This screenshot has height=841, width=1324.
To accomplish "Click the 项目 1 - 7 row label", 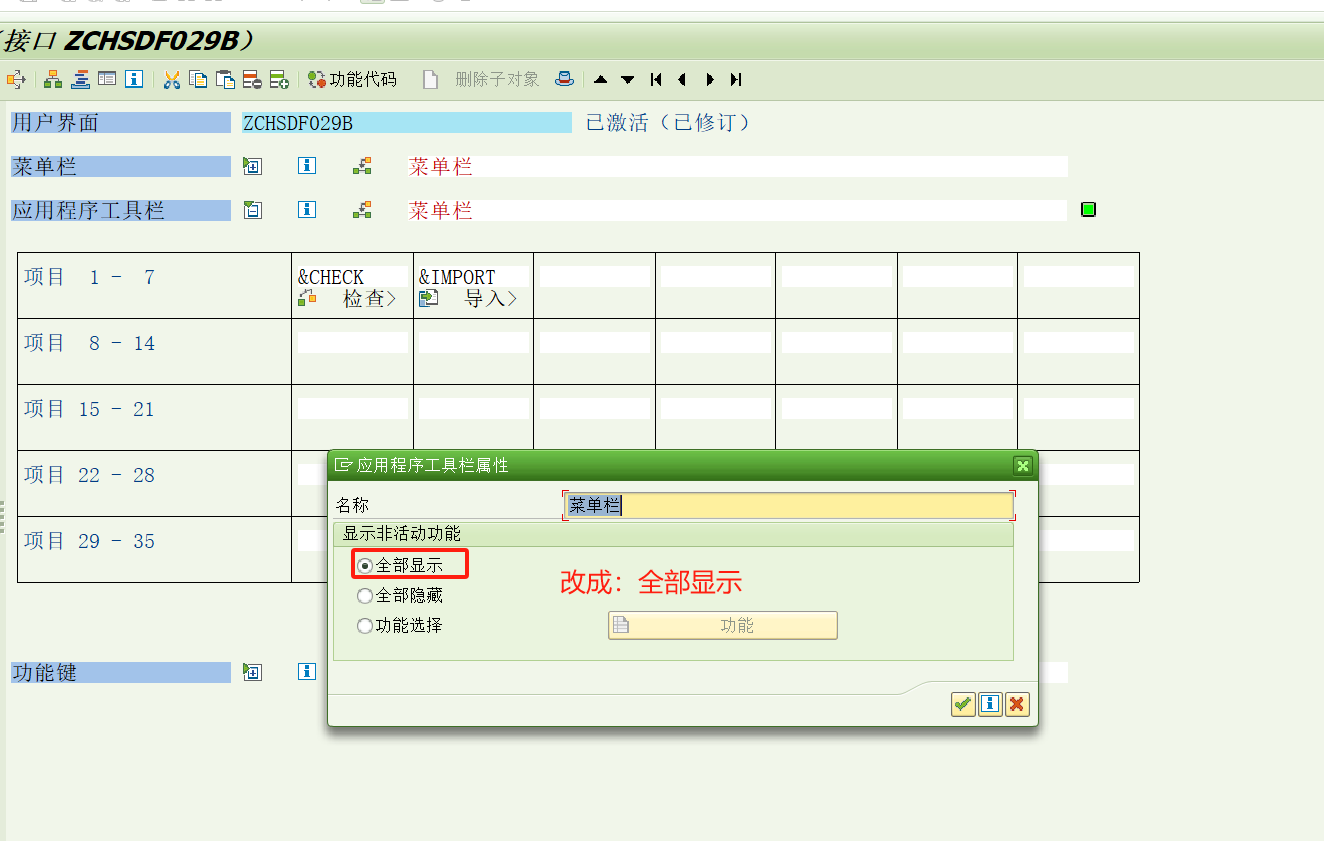I will 90,277.
